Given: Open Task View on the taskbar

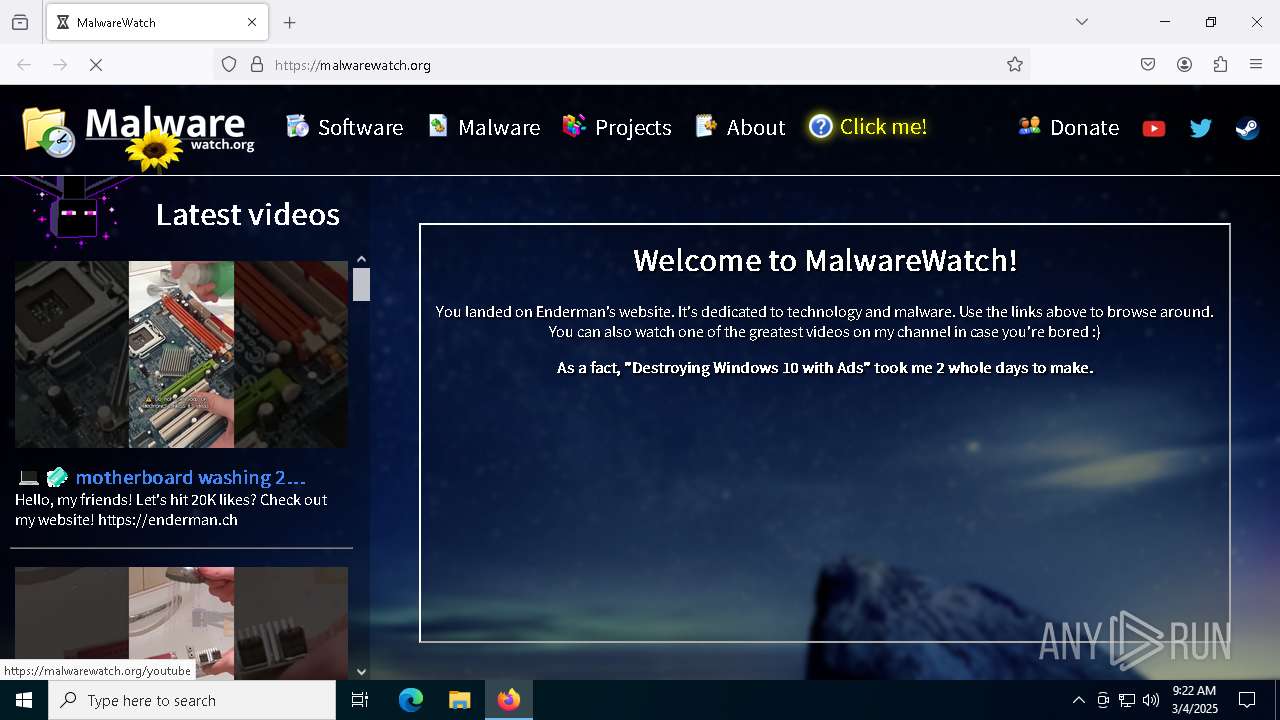Looking at the screenshot, I should (360, 700).
